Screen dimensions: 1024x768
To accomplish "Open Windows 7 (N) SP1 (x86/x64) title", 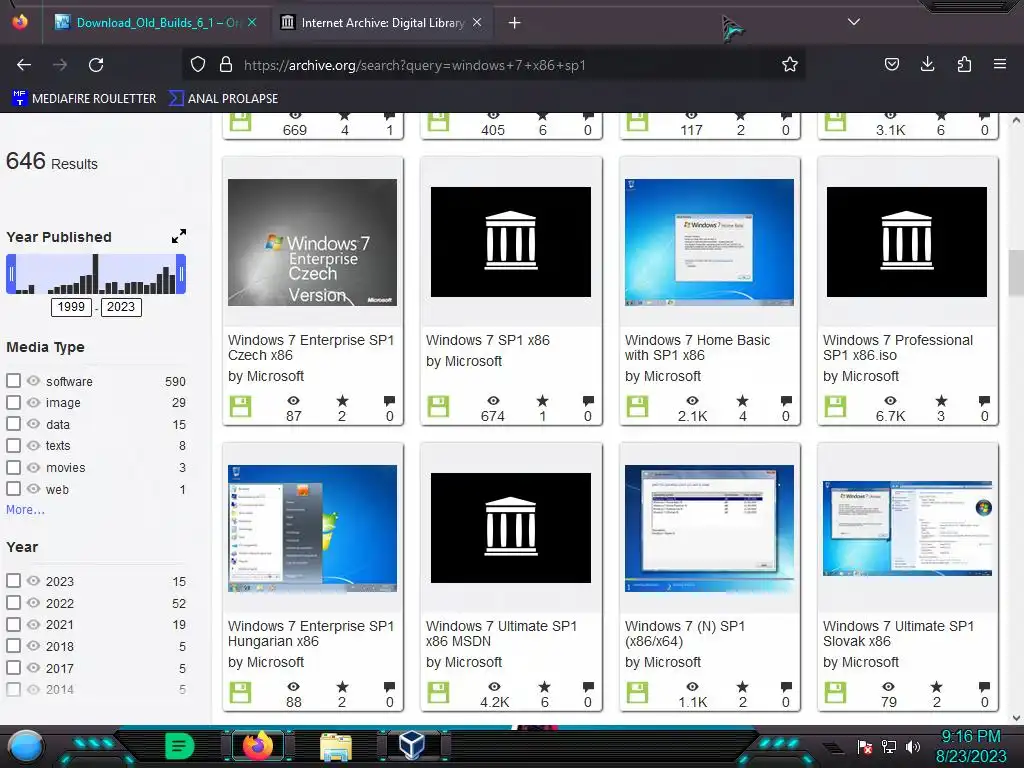I will [x=685, y=633].
